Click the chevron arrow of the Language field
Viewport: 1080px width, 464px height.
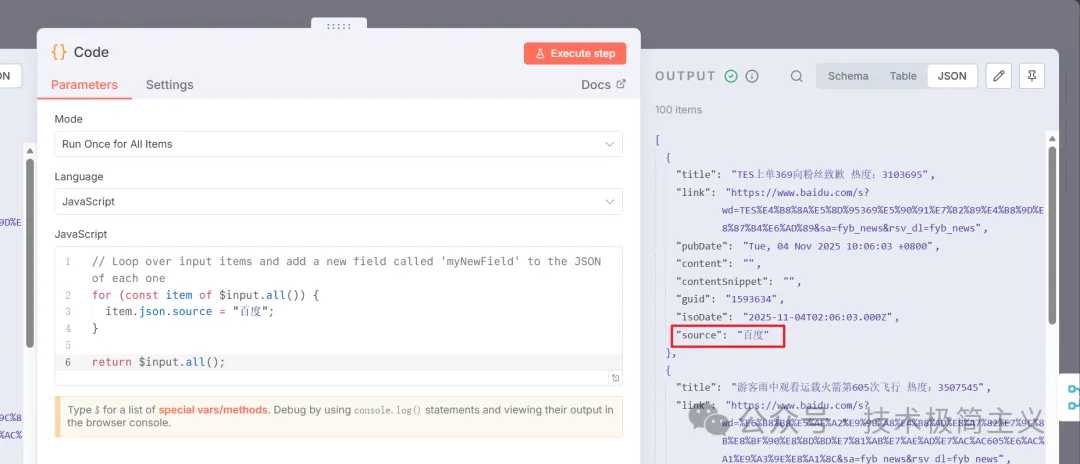pyautogui.click(x=609, y=202)
